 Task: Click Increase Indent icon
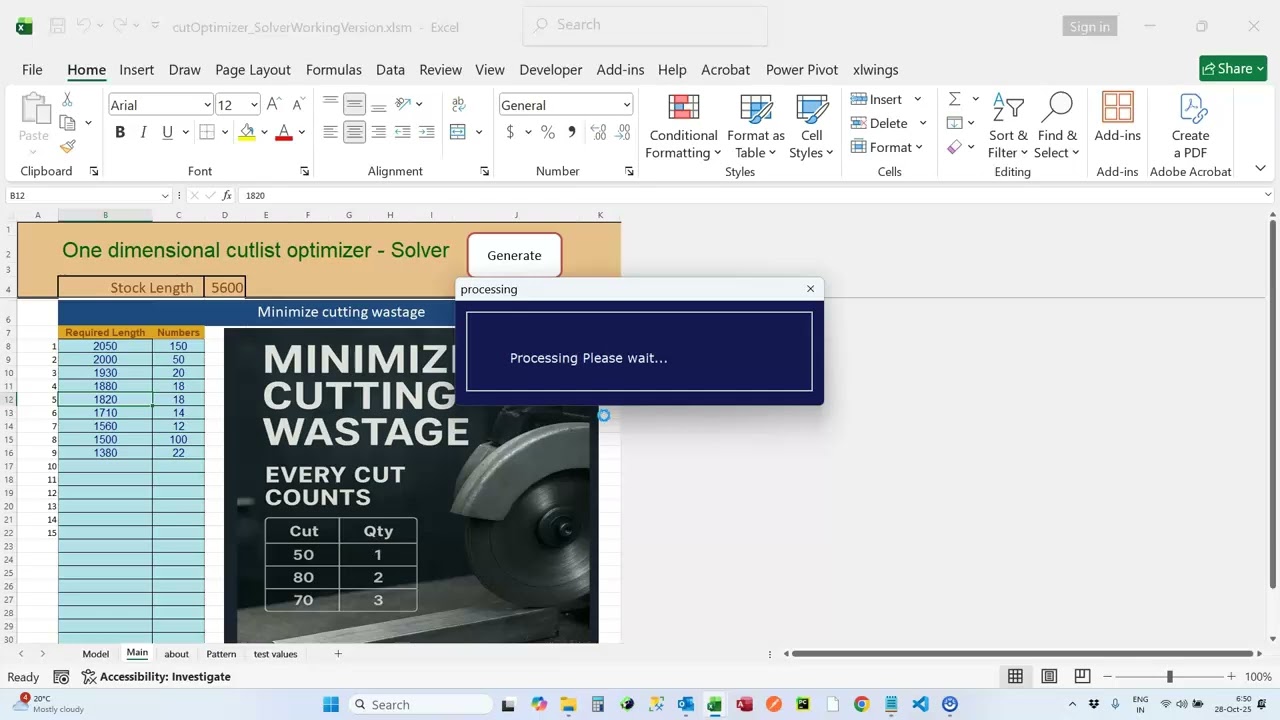(427, 132)
